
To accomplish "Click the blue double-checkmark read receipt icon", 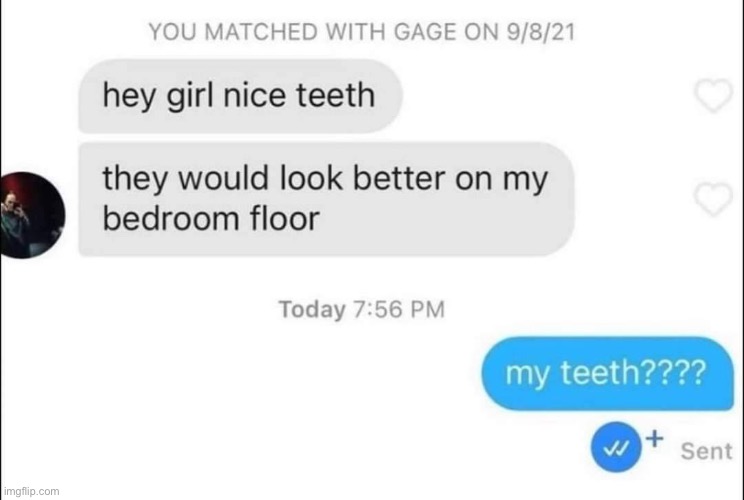I will pos(616,447).
